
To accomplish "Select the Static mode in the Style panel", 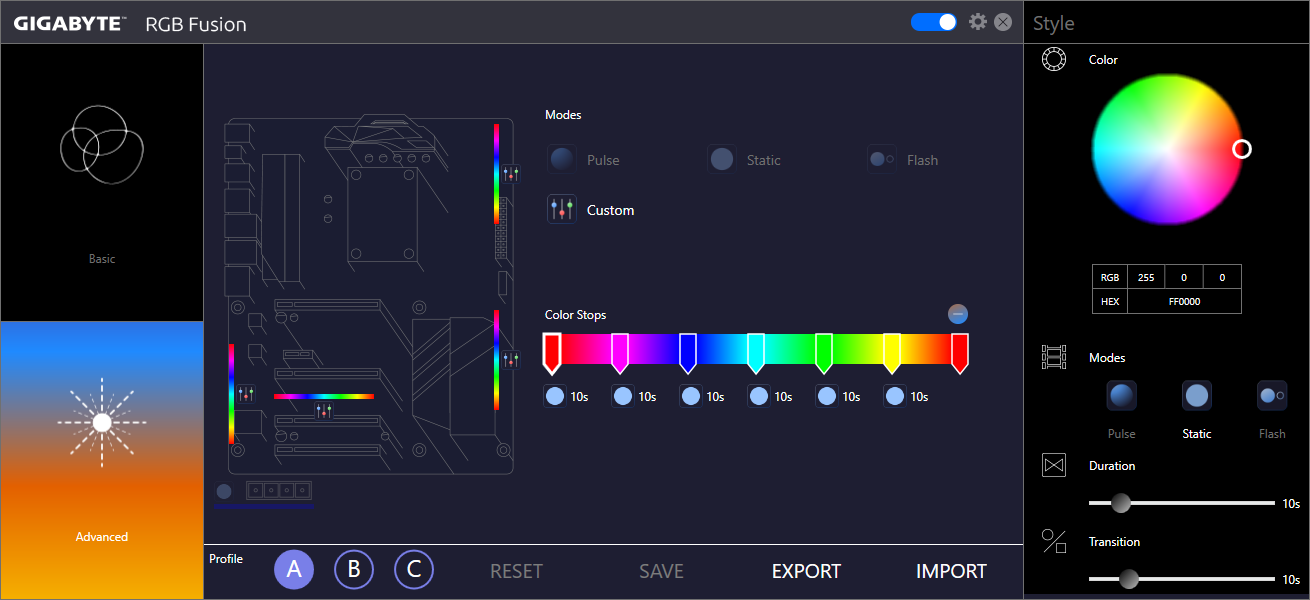I will 1196,396.
